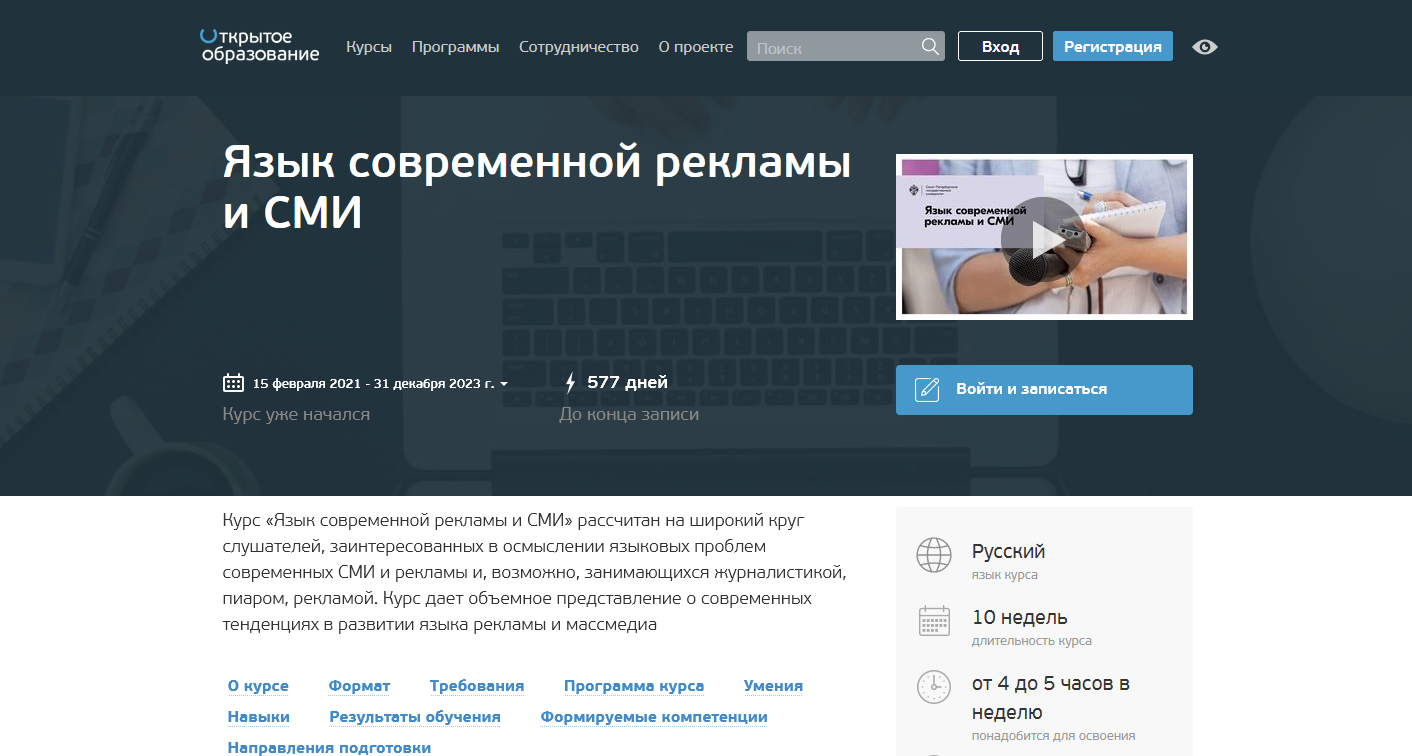Open the Курсы menu item
Image resolution: width=1412 pixels, height=756 pixels.
point(368,45)
